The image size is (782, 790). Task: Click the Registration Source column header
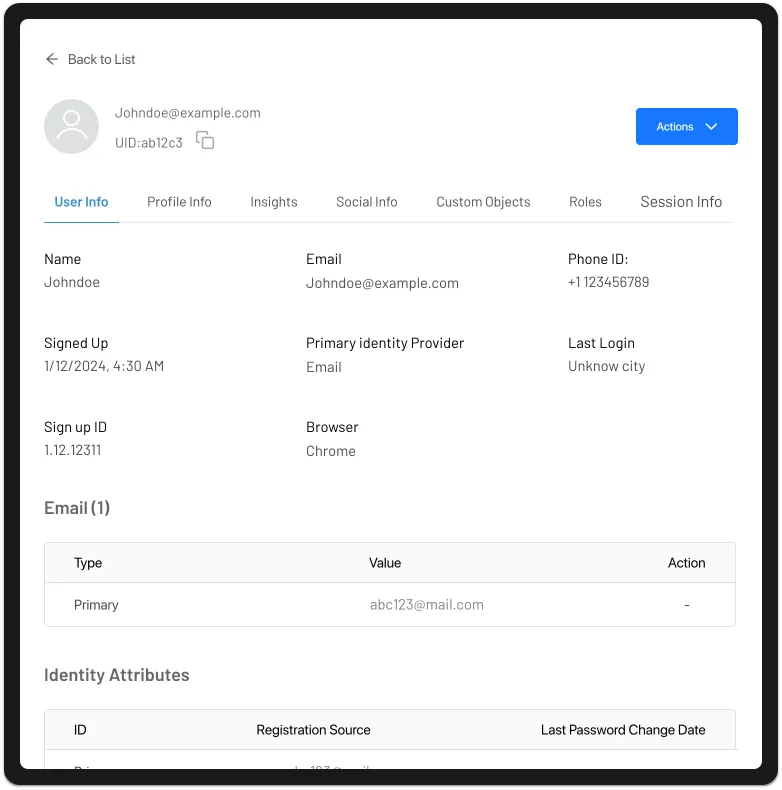coord(313,730)
